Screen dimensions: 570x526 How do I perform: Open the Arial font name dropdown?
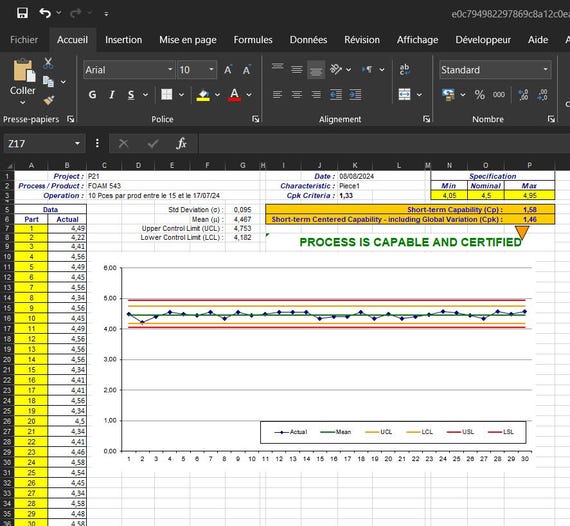[170, 69]
